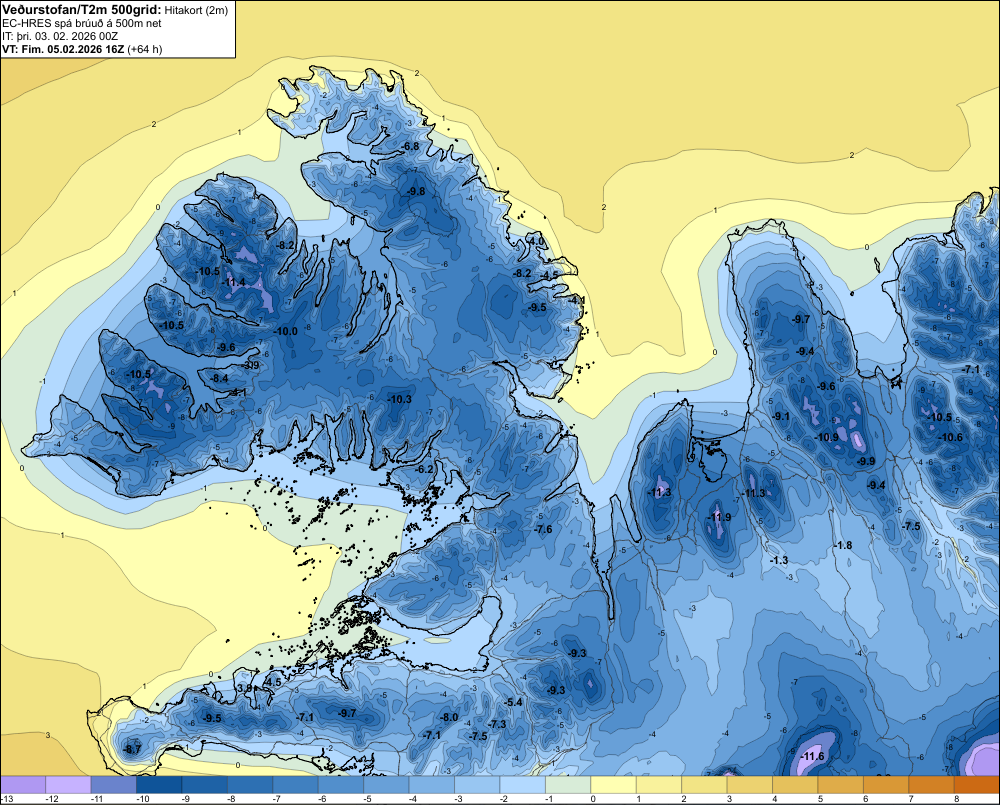1000x805 pixels.
Task: Click the VT valid time line 16Z
Action: [82, 49]
